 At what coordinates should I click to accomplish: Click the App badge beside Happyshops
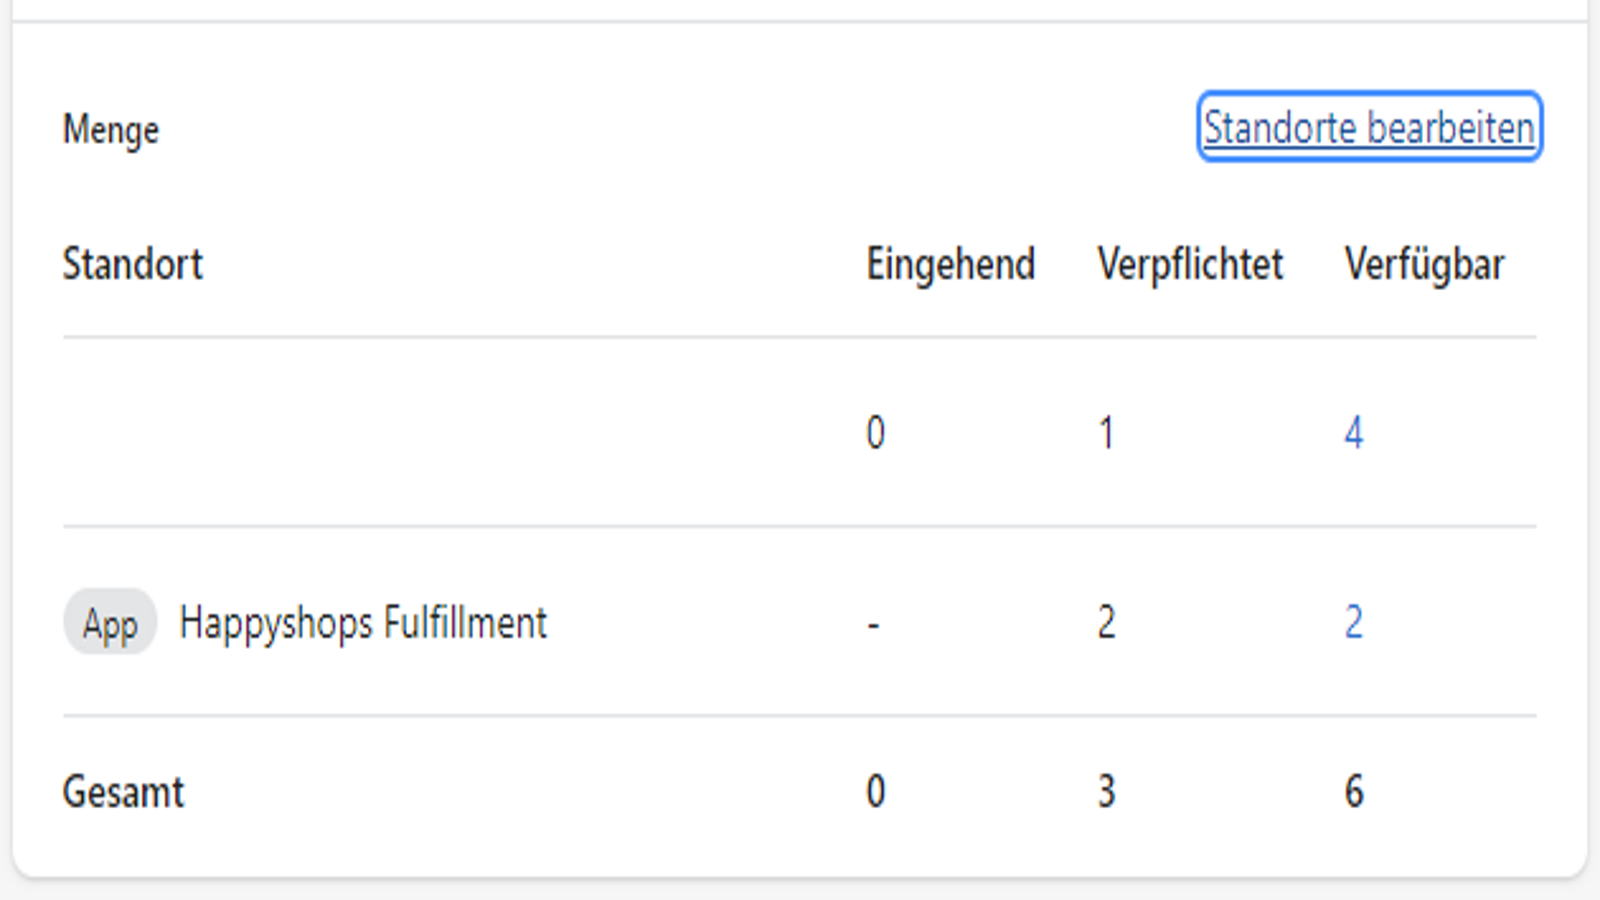(110, 622)
